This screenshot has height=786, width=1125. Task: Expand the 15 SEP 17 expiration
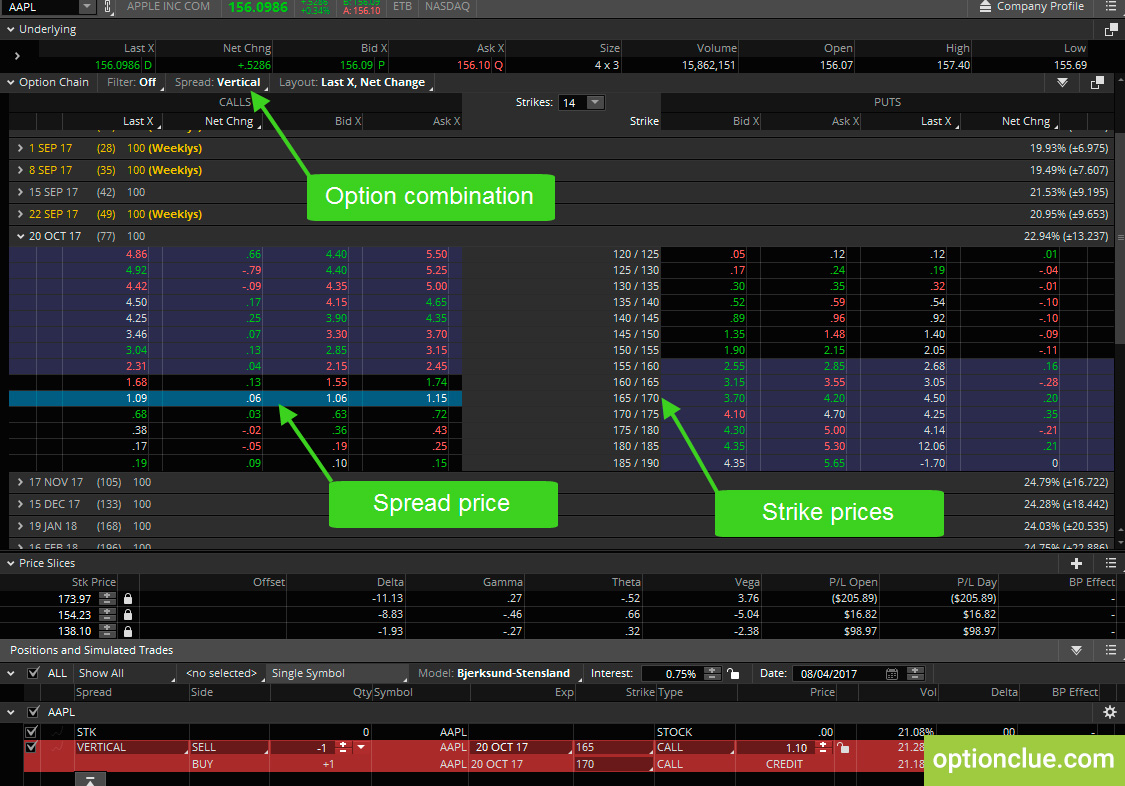pyautogui.click(x=20, y=192)
